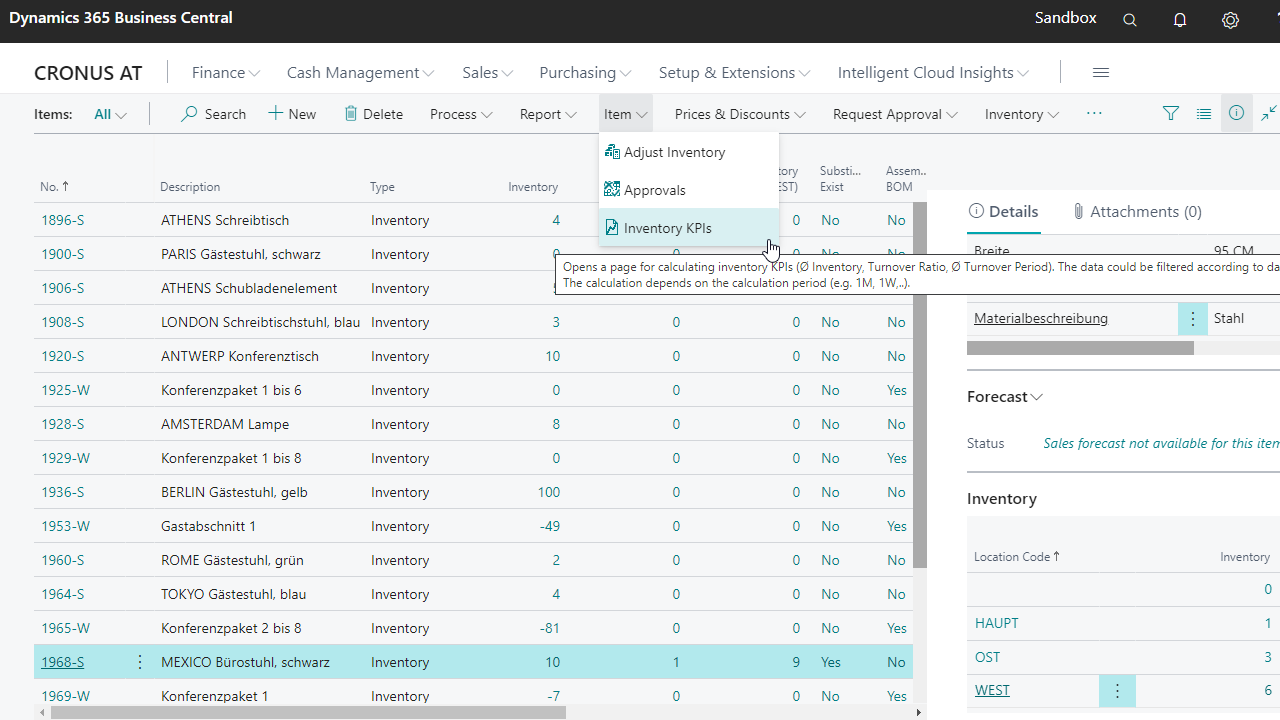The width and height of the screenshot is (1280, 720).
Task: Click the Delete trash can action
Action: click(x=373, y=114)
